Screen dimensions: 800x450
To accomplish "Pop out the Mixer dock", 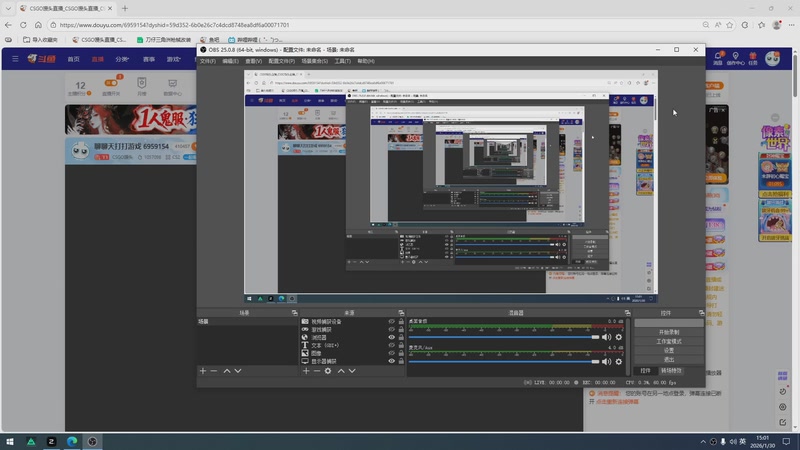I will 628,313.
